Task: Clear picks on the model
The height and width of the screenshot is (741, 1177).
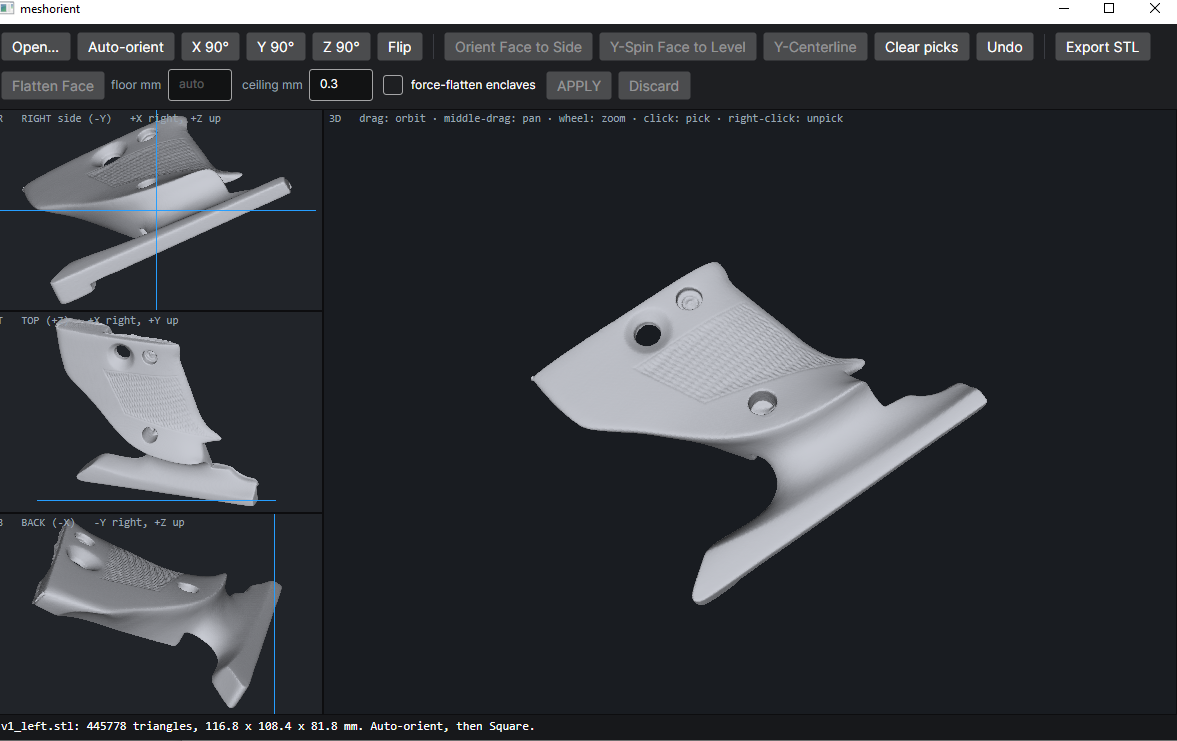Action: coord(921,47)
